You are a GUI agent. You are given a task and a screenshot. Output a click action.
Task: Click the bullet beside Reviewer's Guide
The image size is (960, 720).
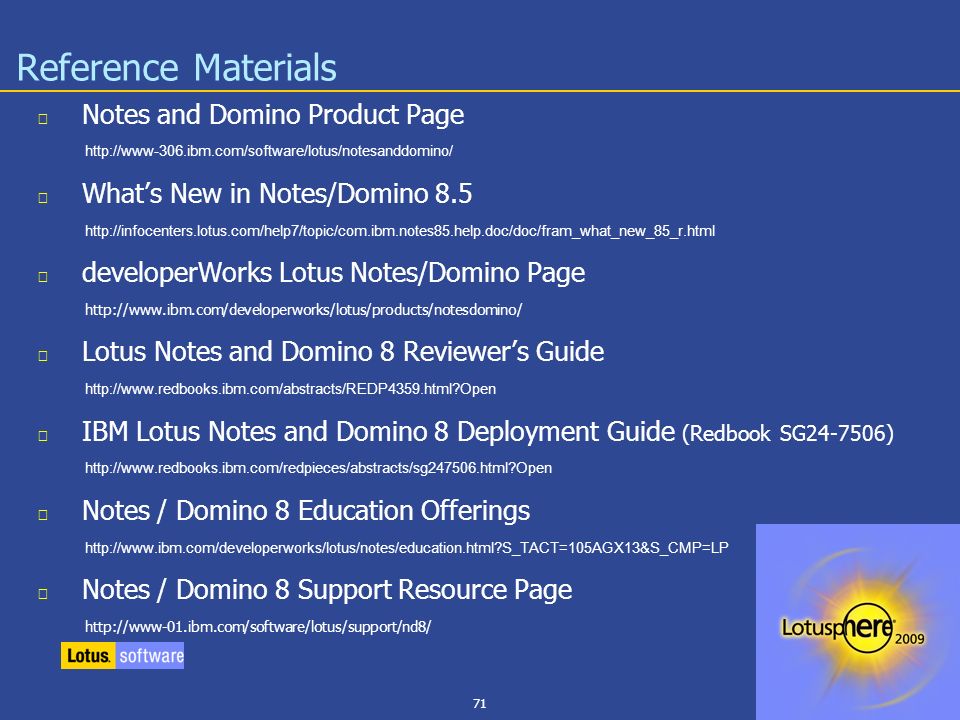[x=43, y=355]
